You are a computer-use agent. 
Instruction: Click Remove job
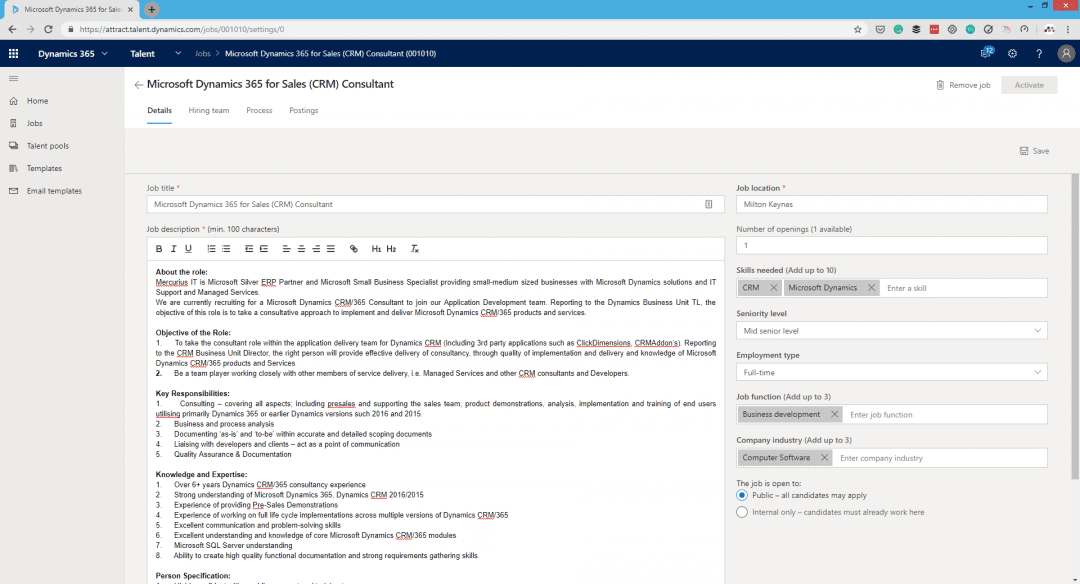[962, 85]
